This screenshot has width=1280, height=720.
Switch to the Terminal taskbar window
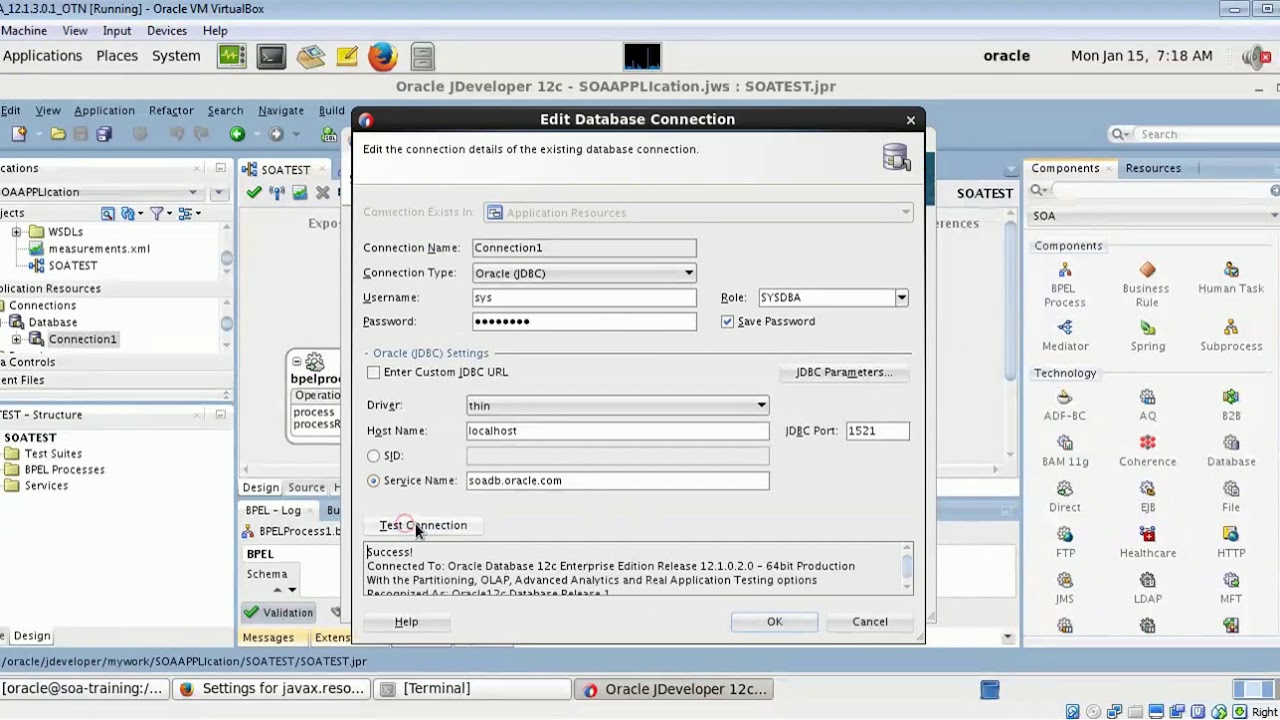click(x=472, y=689)
